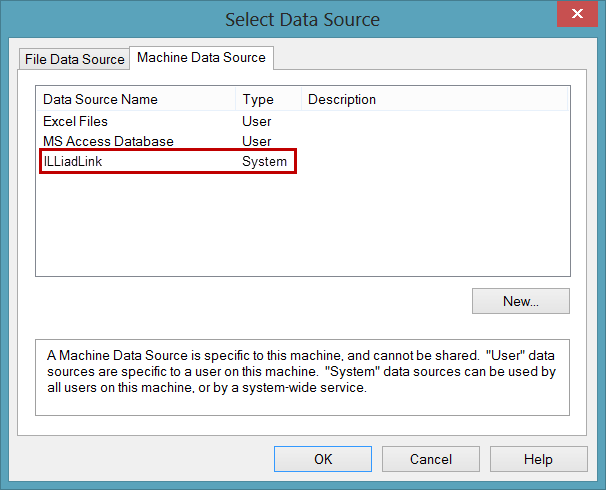Click User type beside MS Access Database
This screenshot has width=606, height=490.
(257, 141)
